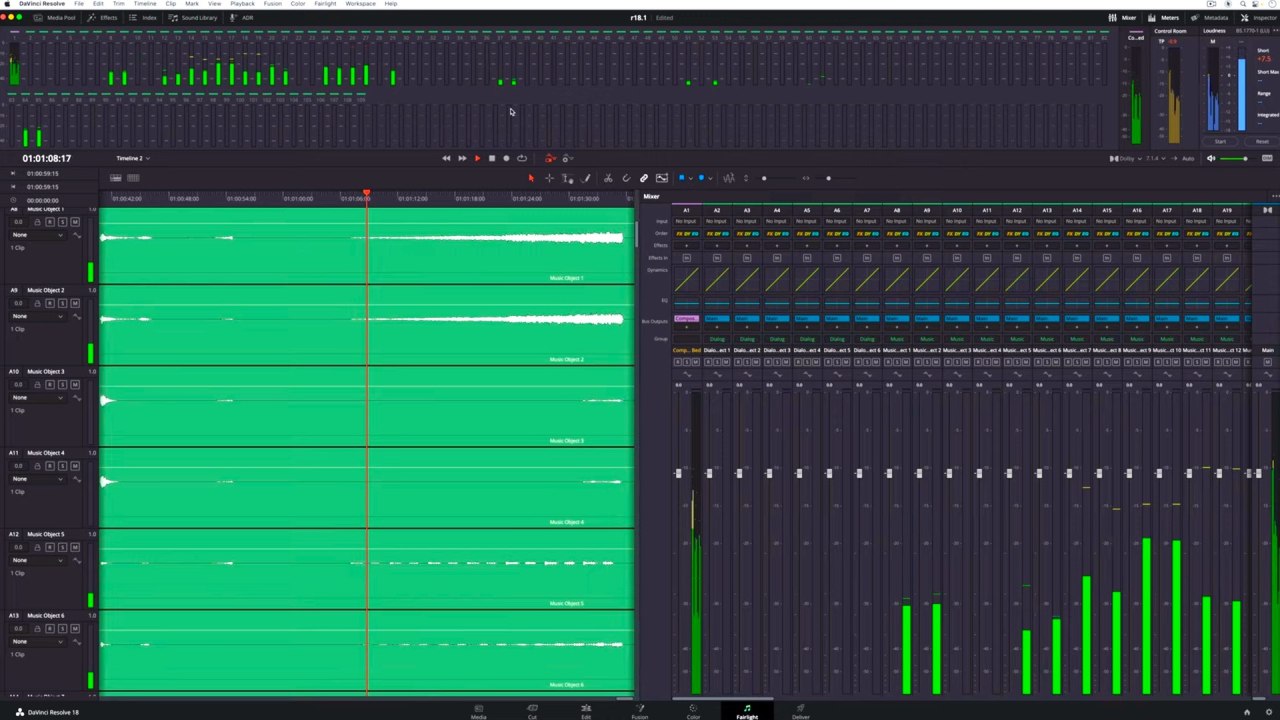This screenshot has width=1280, height=720.
Task: Click the rewind transport button
Action: point(446,158)
